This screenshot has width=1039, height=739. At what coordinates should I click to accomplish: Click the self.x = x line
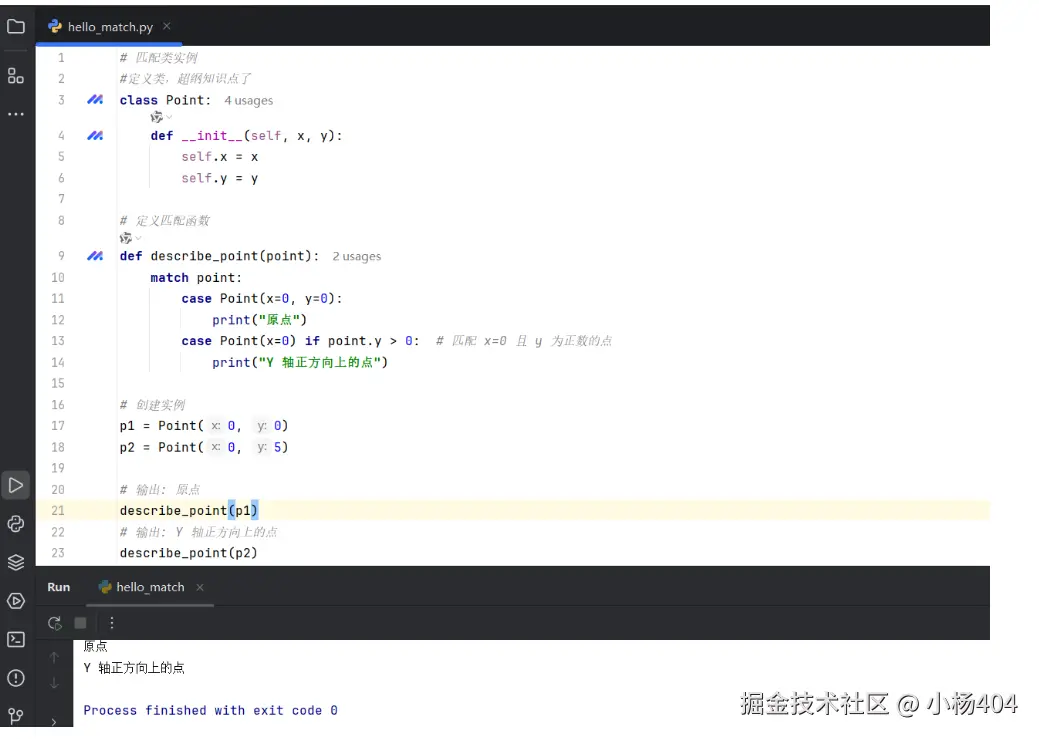click(220, 157)
